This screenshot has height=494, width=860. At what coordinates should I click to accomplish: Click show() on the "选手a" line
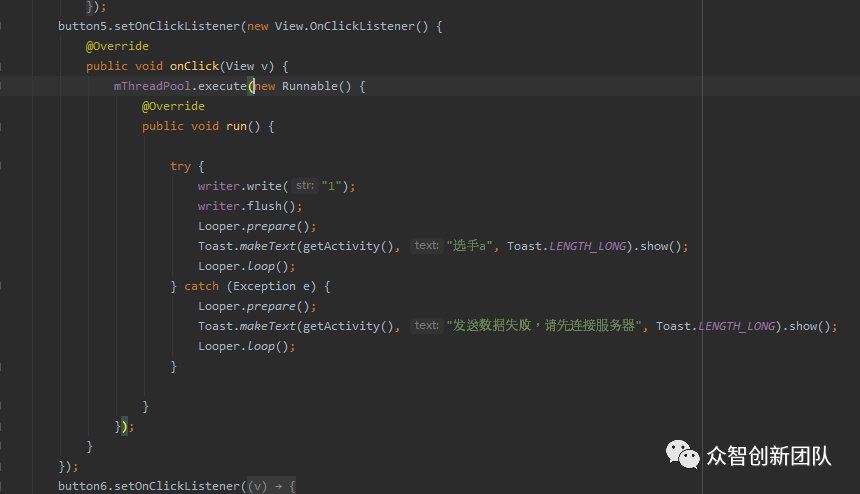[x=661, y=246]
